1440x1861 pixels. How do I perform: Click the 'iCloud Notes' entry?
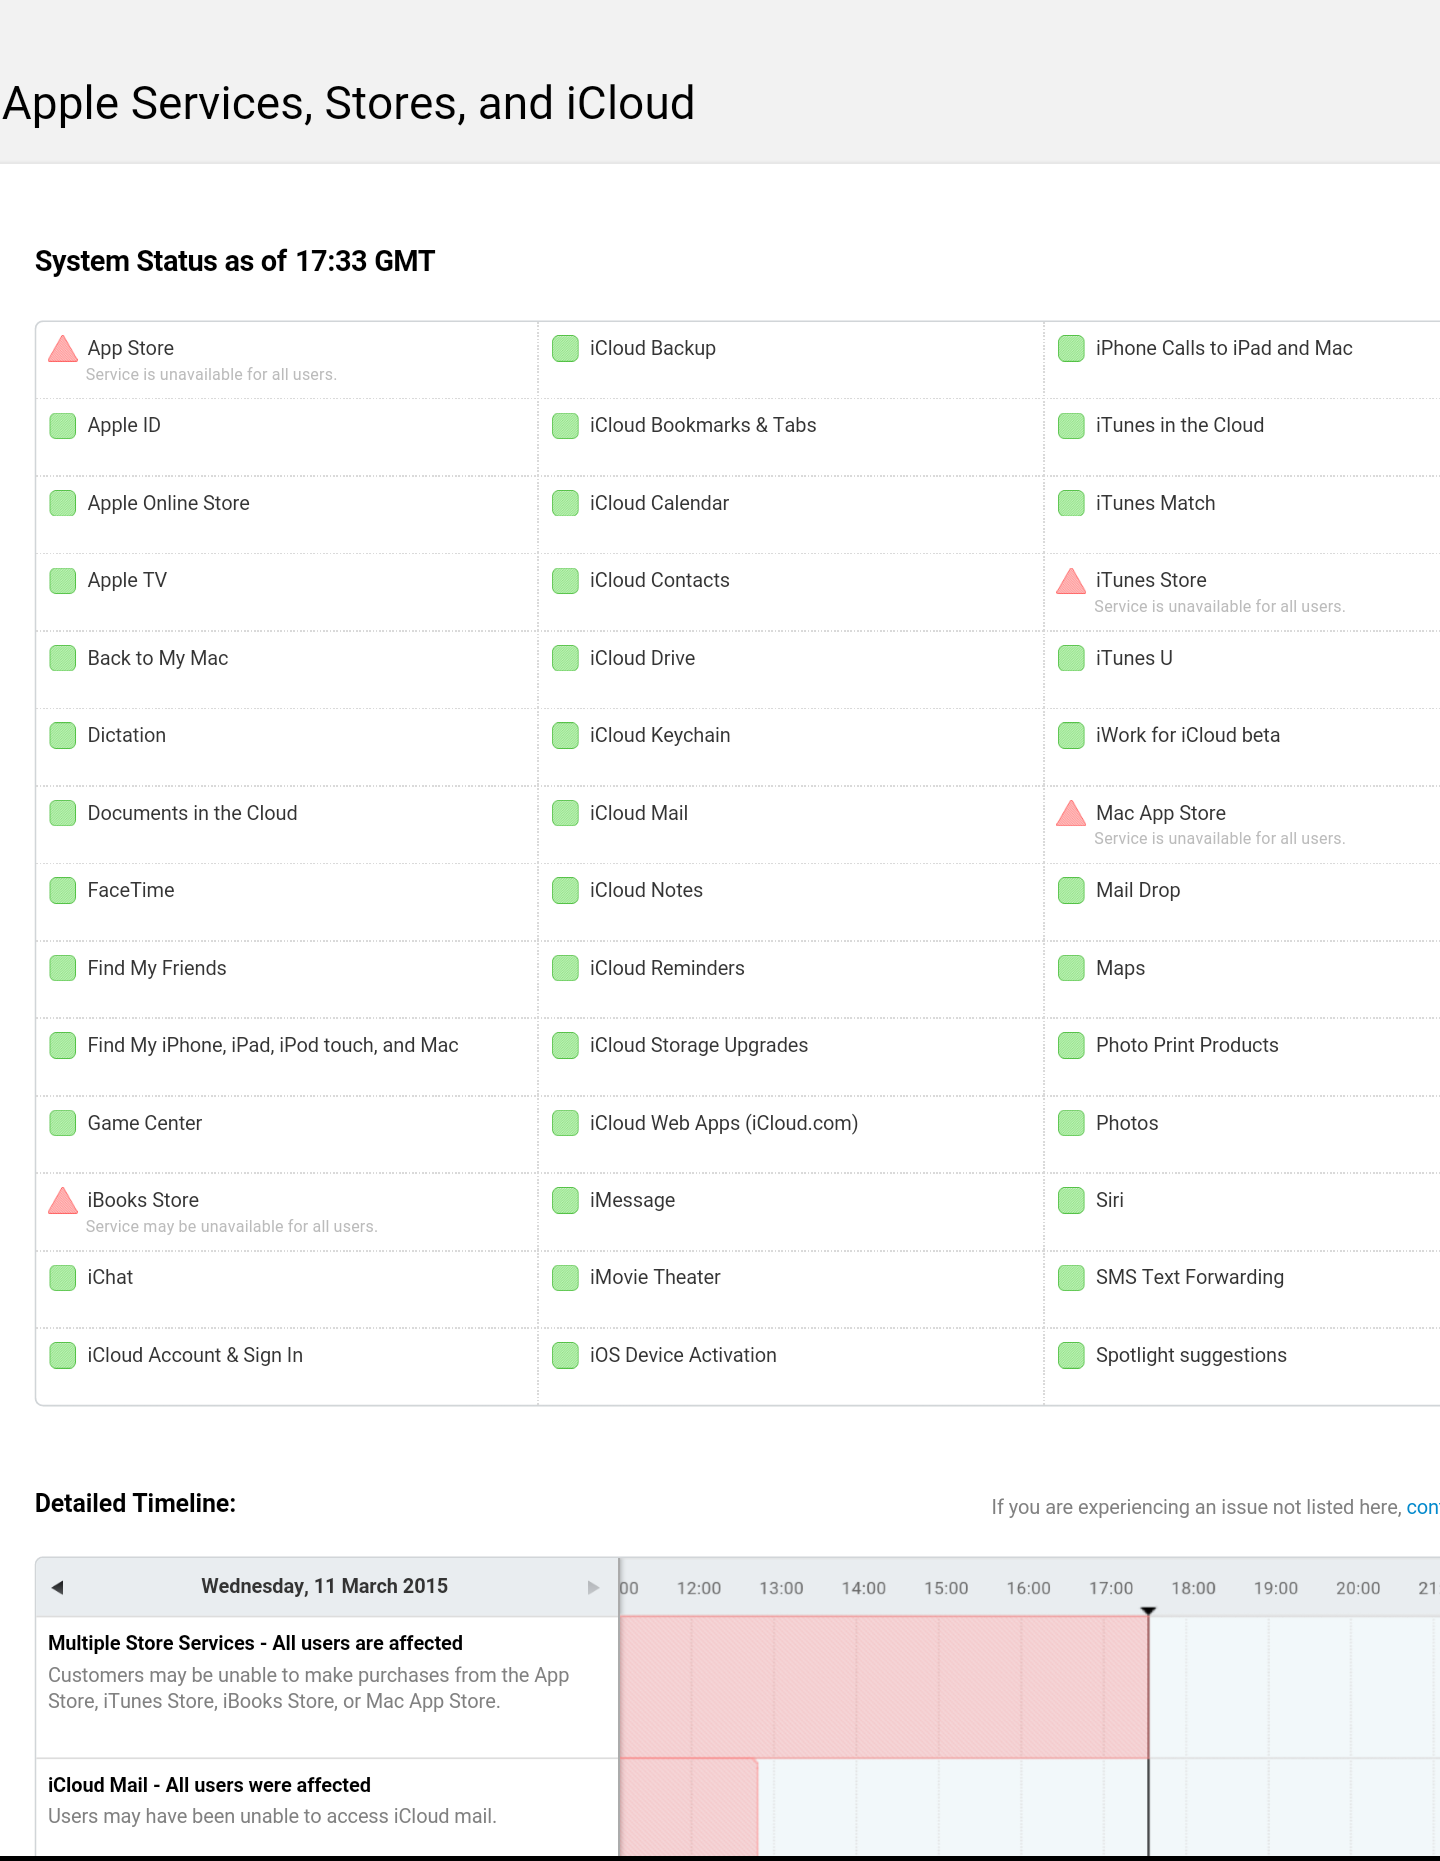pyautogui.click(x=646, y=890)
